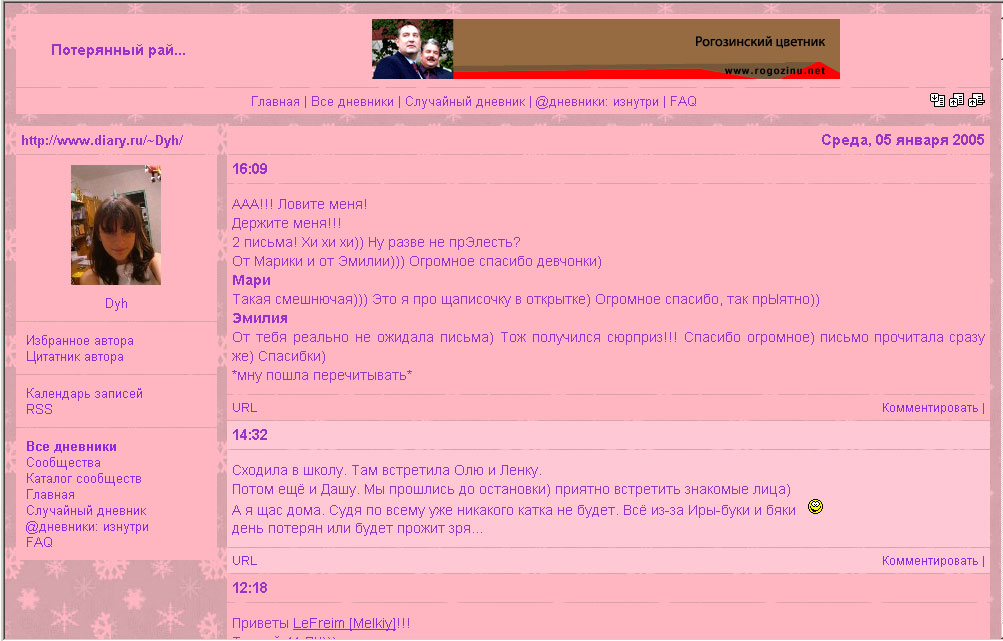Click the Dyh username under the avatar
Screen dimensions: 1003x641
coord(116,304)
